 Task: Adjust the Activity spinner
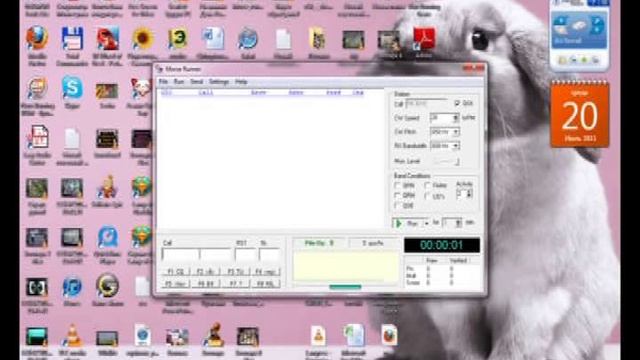[x=469, y=194]
